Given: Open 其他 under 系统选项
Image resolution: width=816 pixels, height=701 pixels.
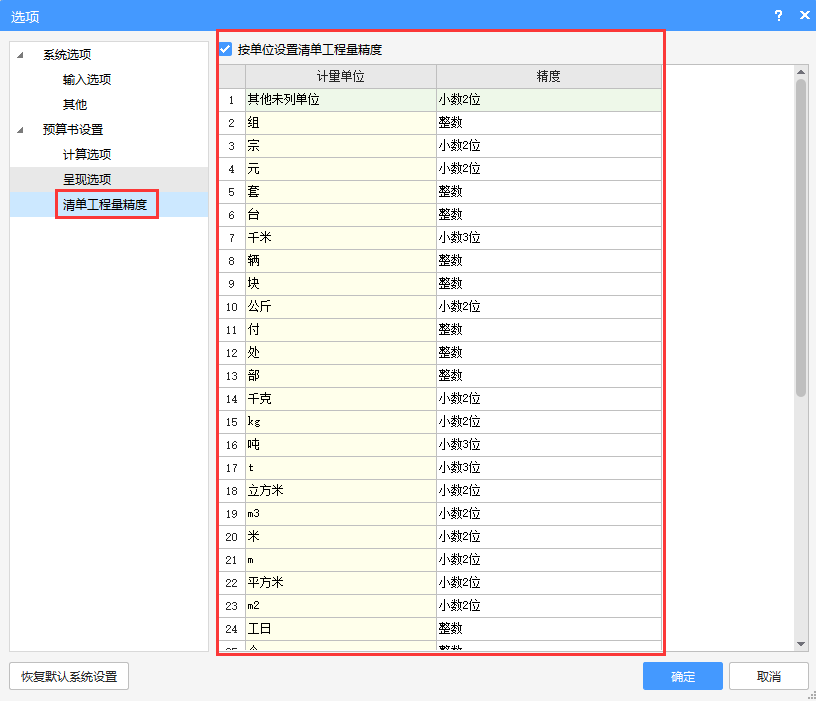Looking at the screenshot, I should 74,104.
